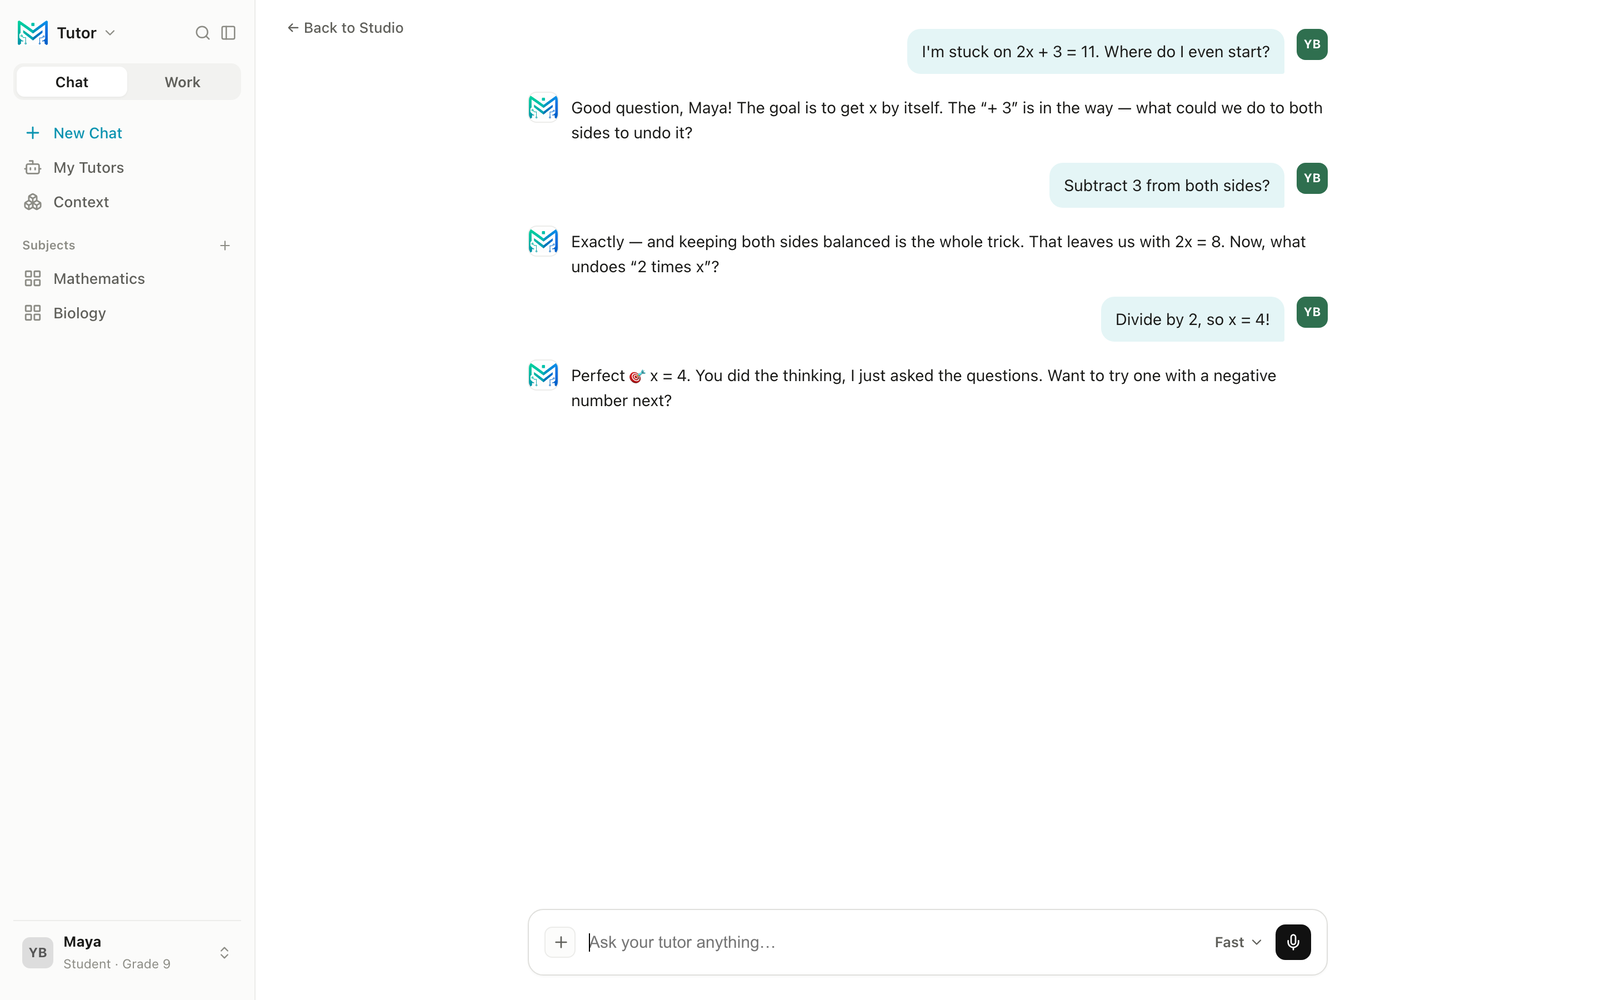Click the Subjects section header
The image size is (1600, 1000).
point(49,245)
